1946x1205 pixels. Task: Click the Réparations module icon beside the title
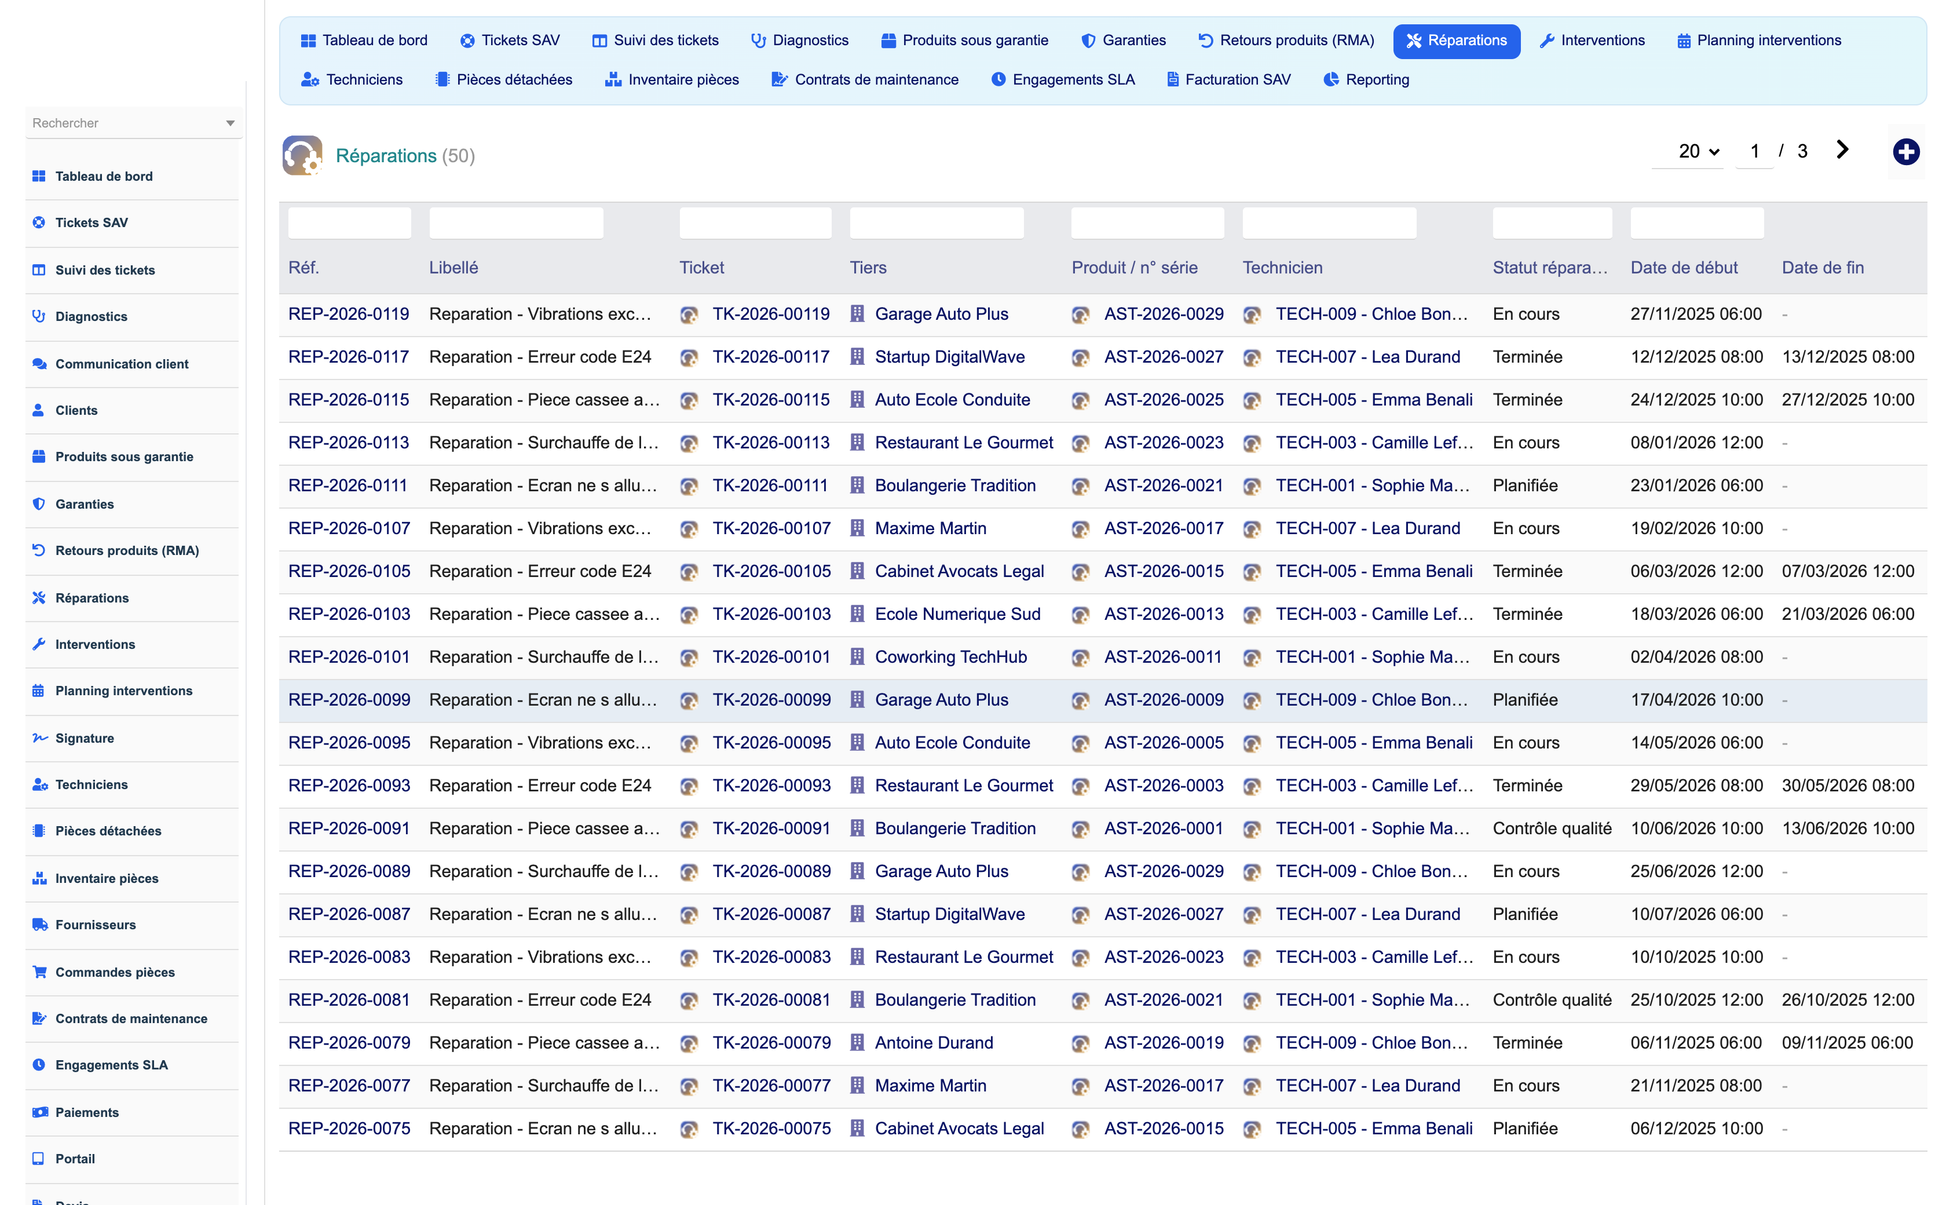click(x=302, y=155)
